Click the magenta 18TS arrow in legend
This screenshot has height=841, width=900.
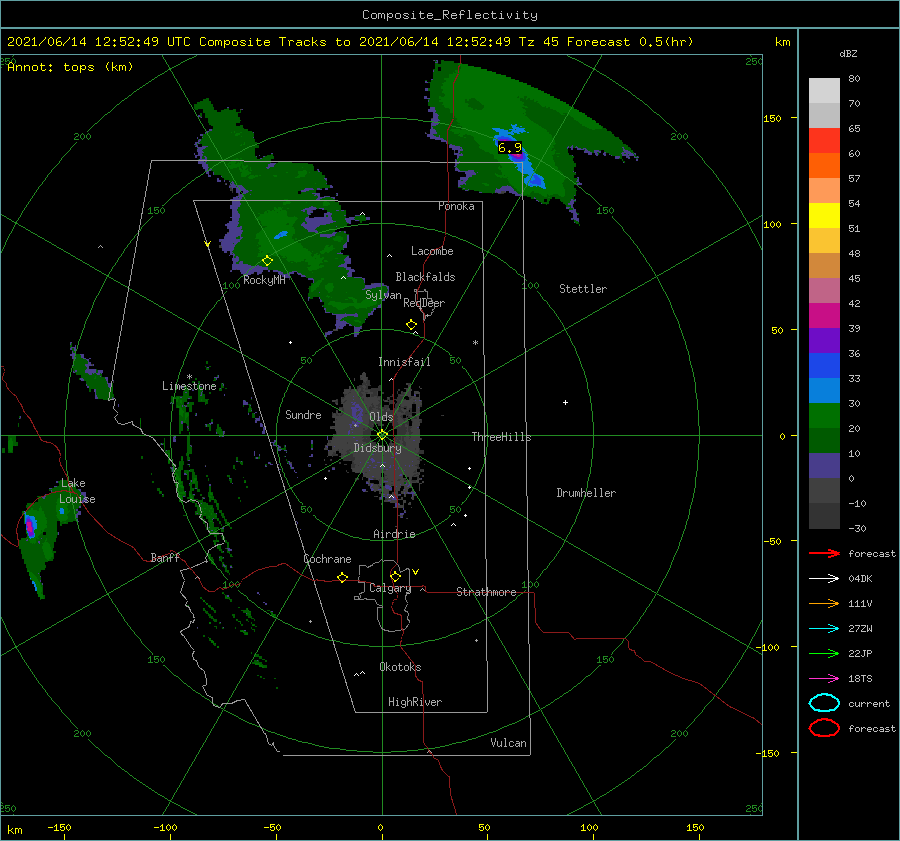tap(824, 679)
